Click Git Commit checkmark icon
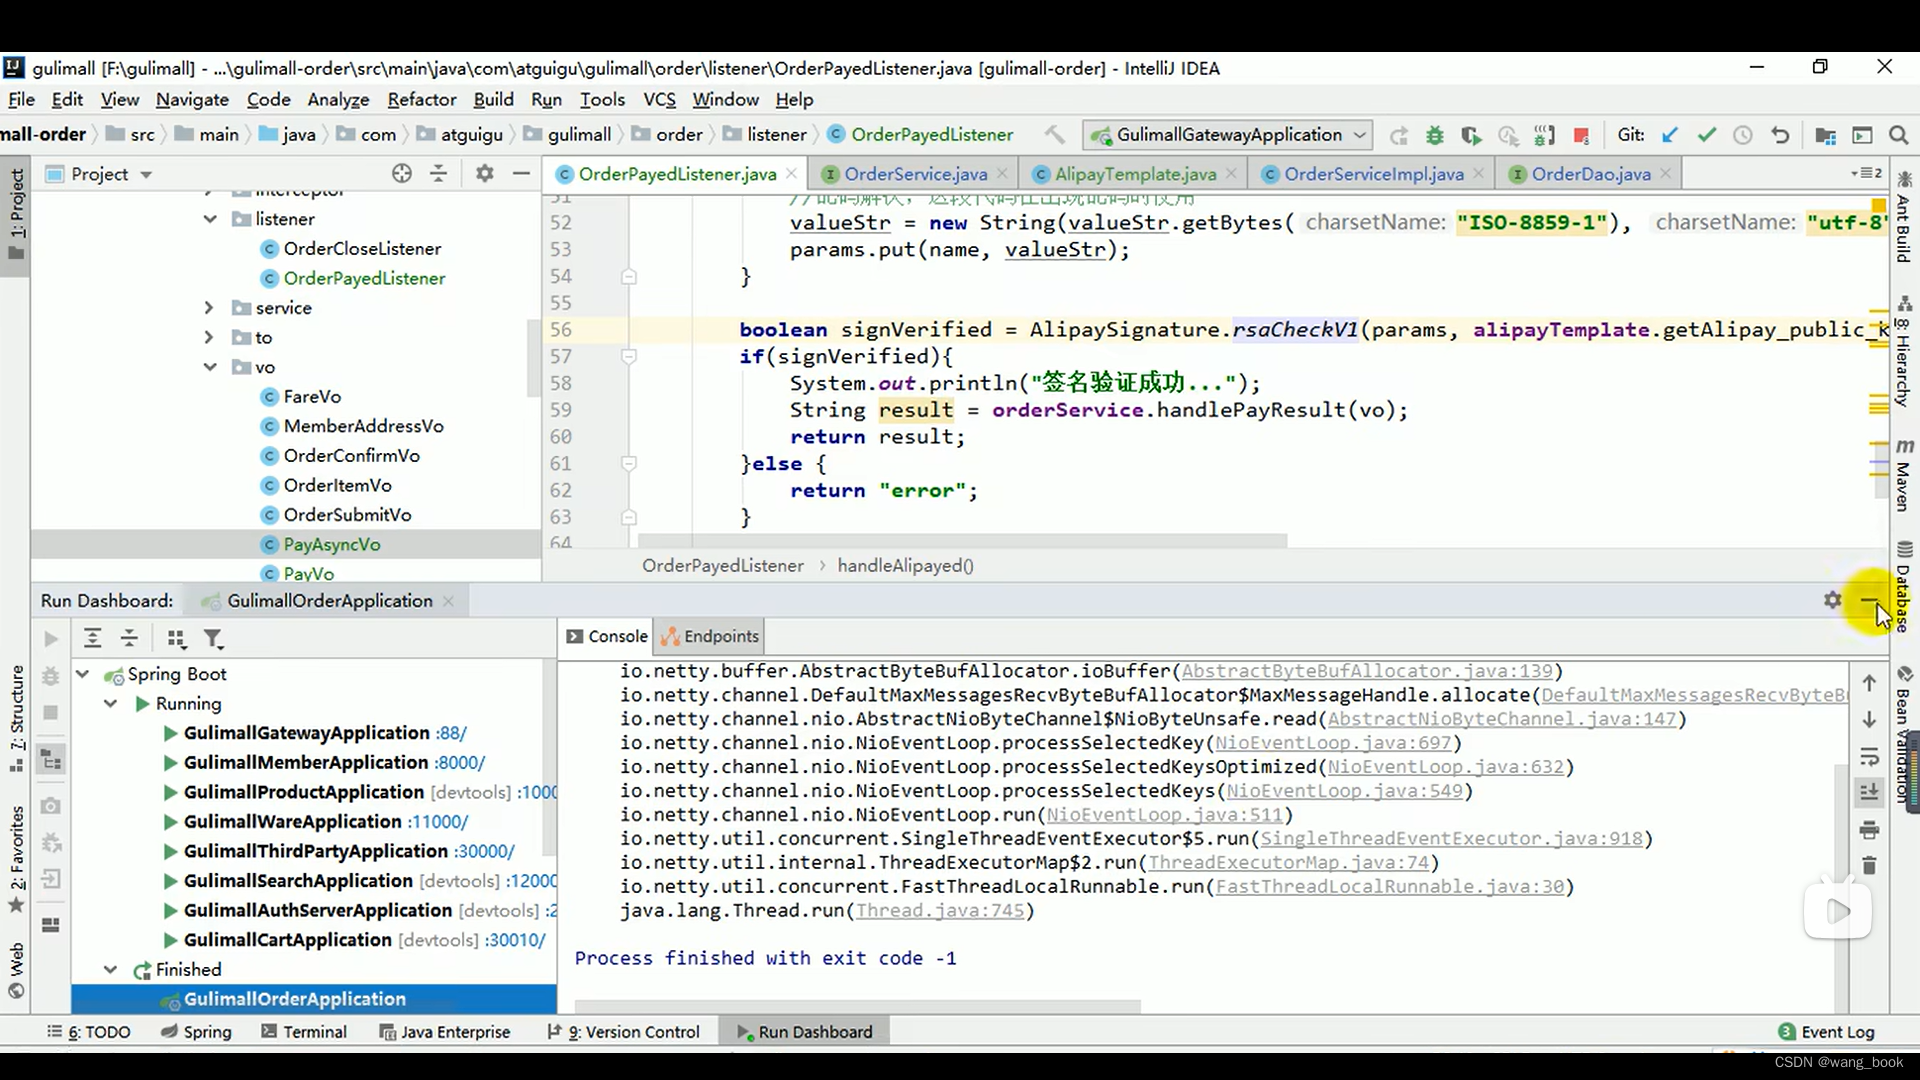Screen dimensions: 1920x1080 [1707, 135]
